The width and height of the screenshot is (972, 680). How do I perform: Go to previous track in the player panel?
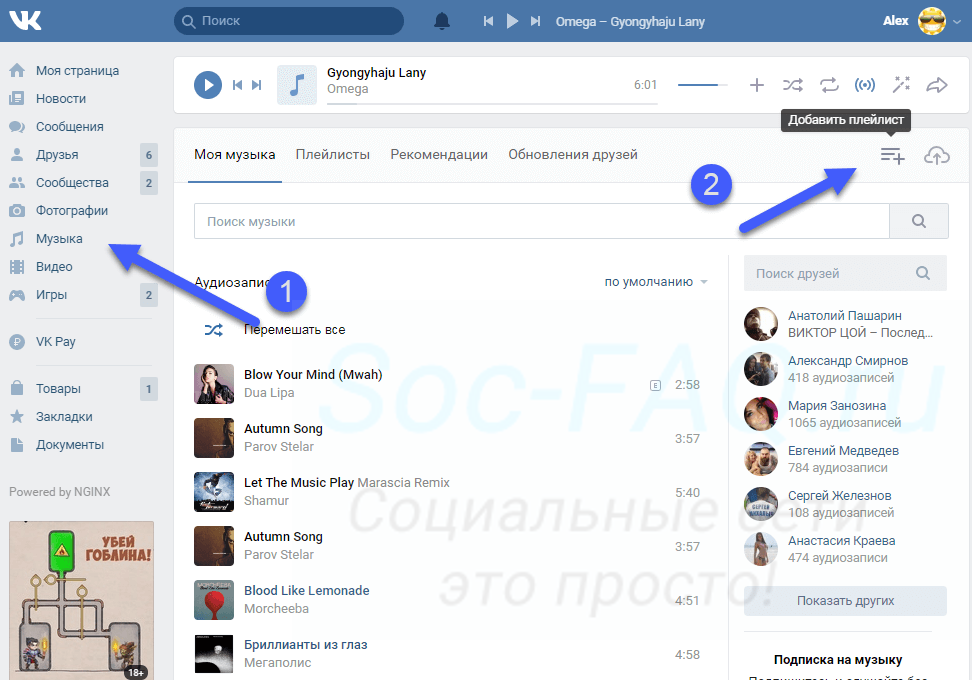(x=237, y=85)
